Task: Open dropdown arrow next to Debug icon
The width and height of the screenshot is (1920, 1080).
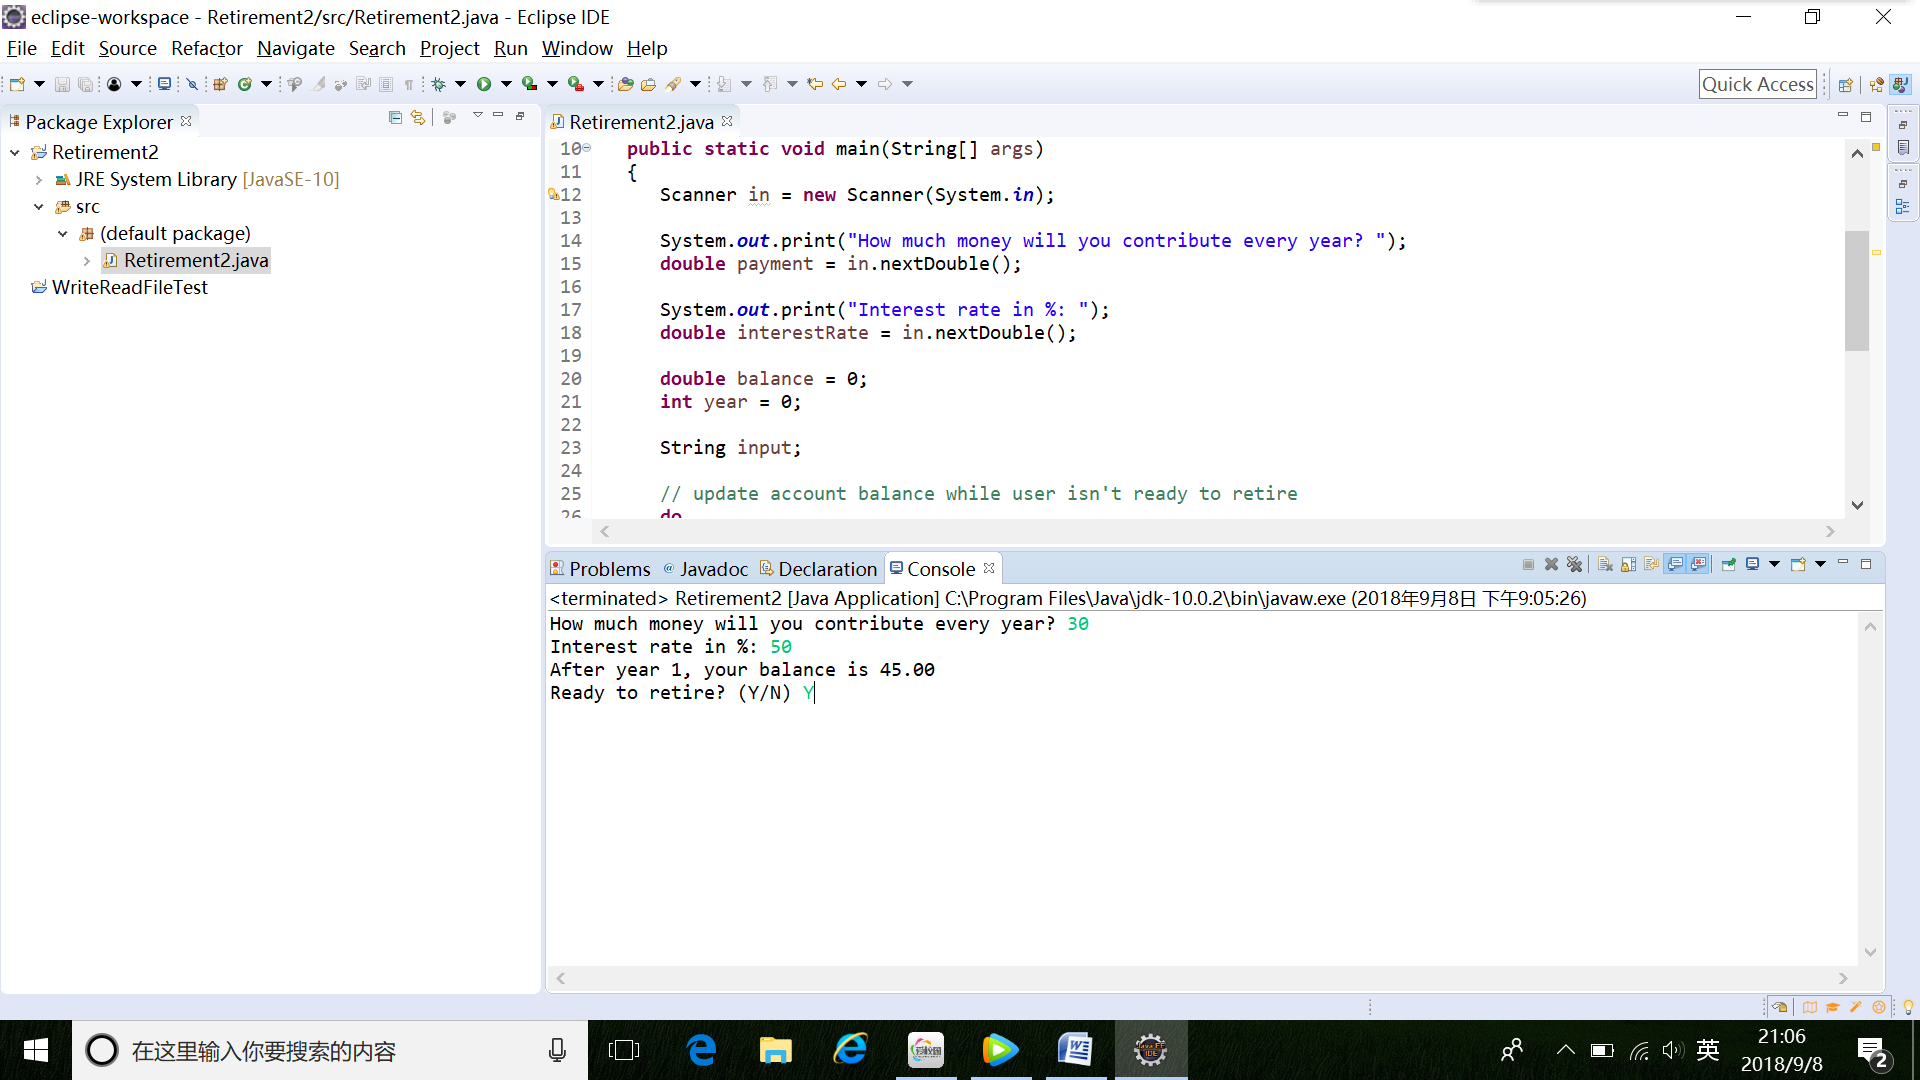Action: click(x=460, y=84)
